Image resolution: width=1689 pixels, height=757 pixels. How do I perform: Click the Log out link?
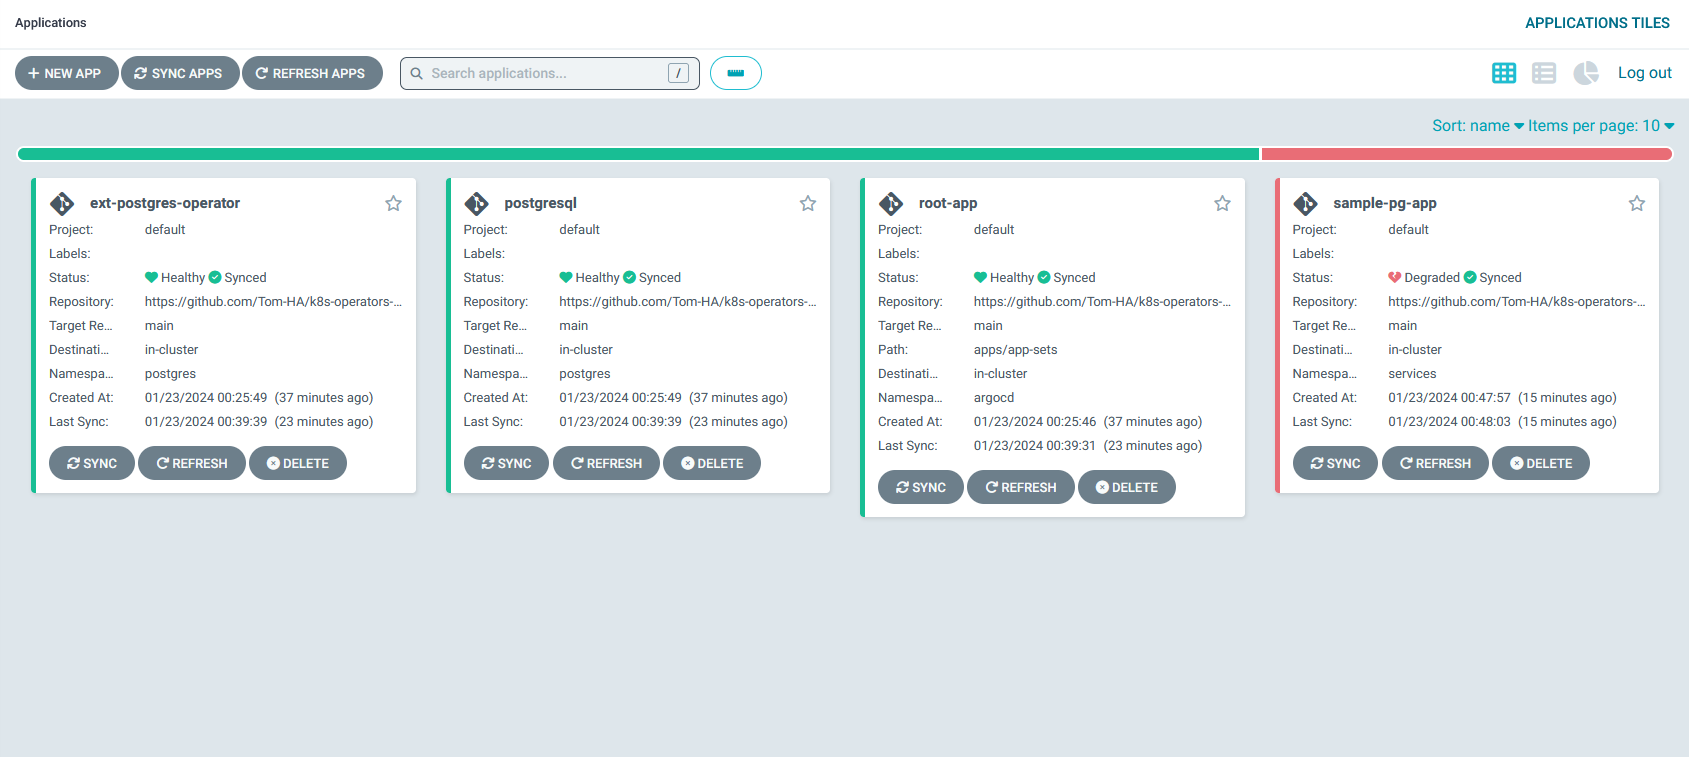tap(1645, 73)
